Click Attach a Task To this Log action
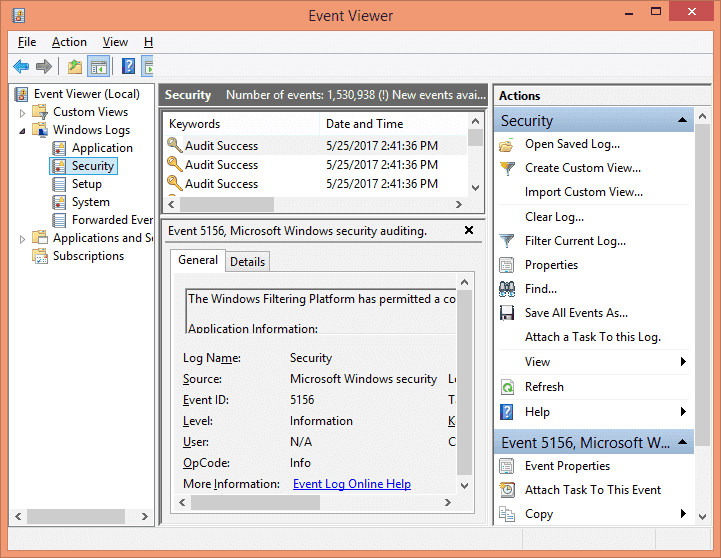This screenshot has height=558, width=721. (x=593, y=337)
